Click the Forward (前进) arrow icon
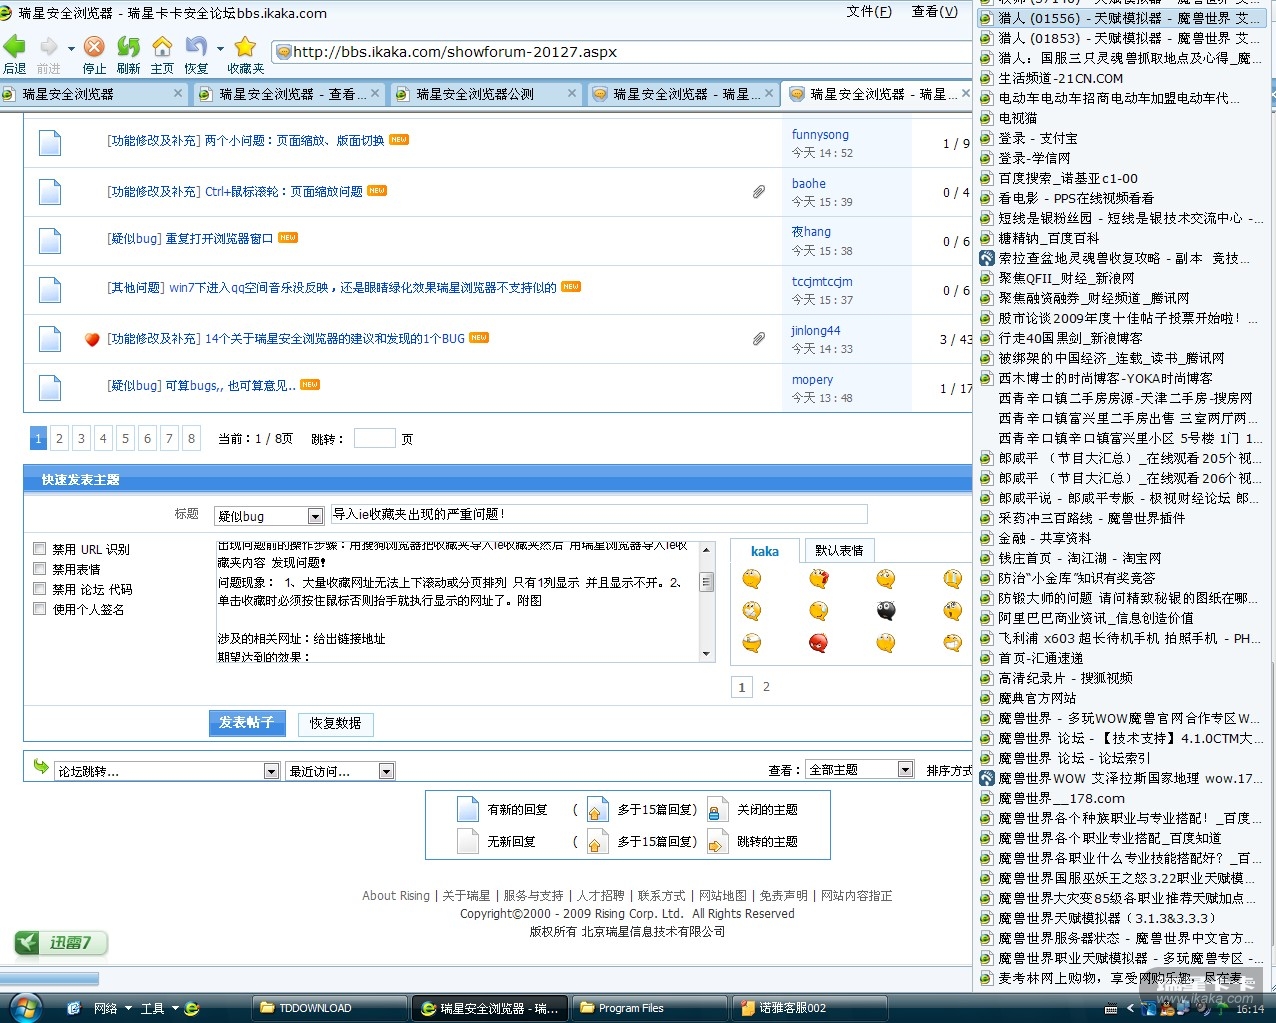 (48, 46)
